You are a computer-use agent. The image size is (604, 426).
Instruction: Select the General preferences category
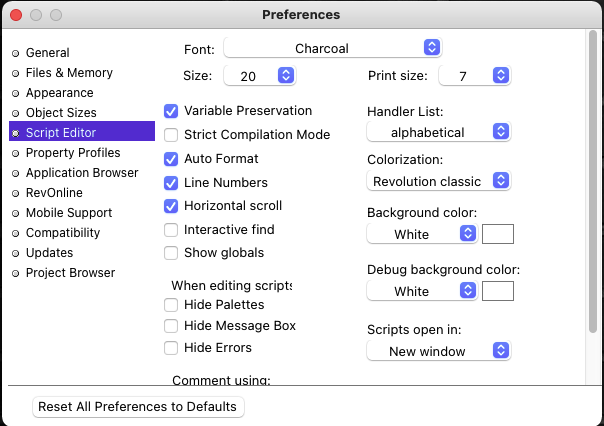[47, 53]
